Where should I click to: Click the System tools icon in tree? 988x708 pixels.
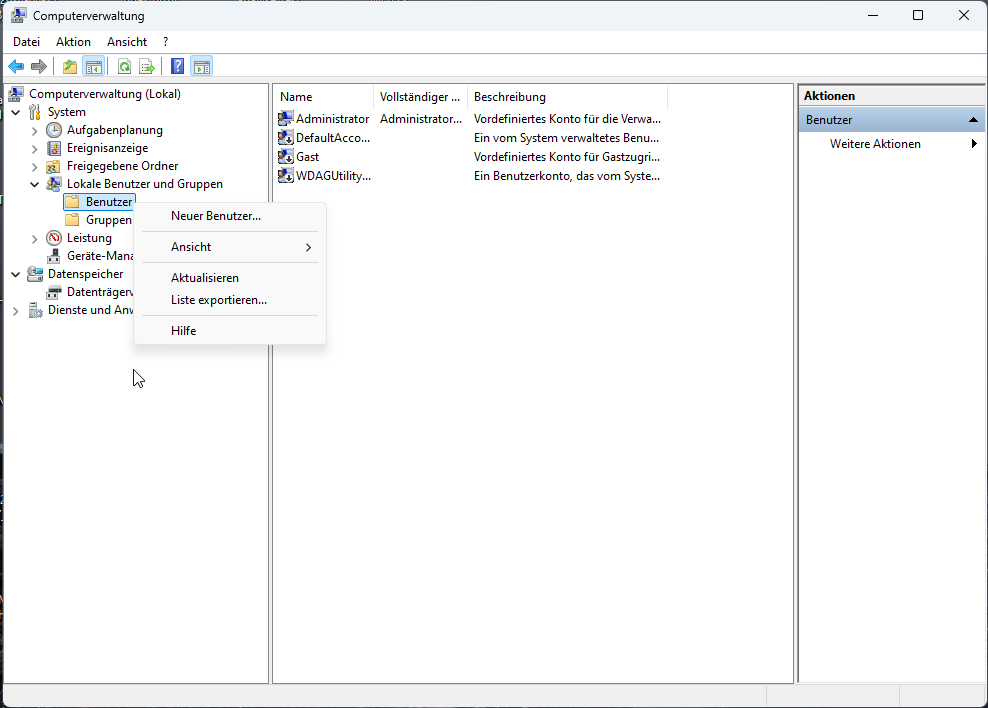point(35,112)
